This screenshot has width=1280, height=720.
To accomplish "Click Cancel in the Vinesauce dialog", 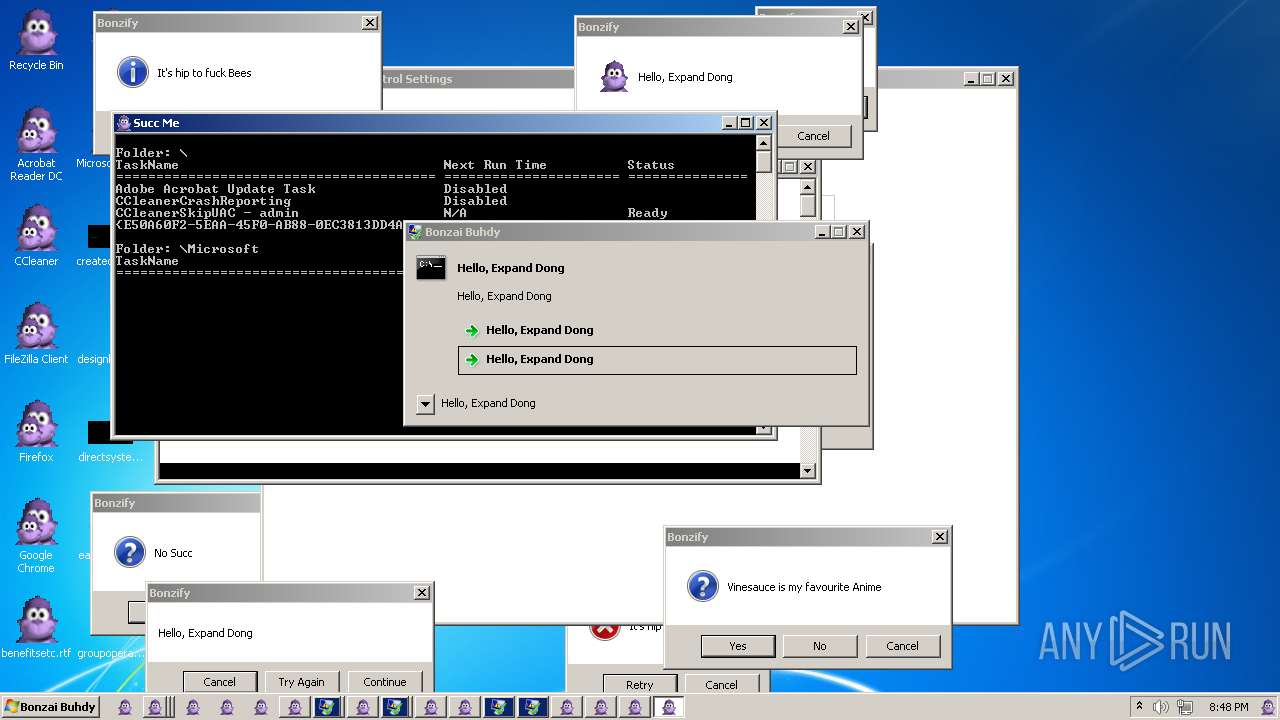I will (x=903, y=646).
